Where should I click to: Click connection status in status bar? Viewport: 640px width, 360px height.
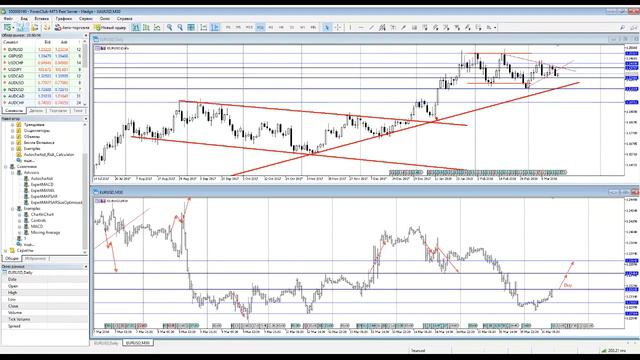pos(613,351)
